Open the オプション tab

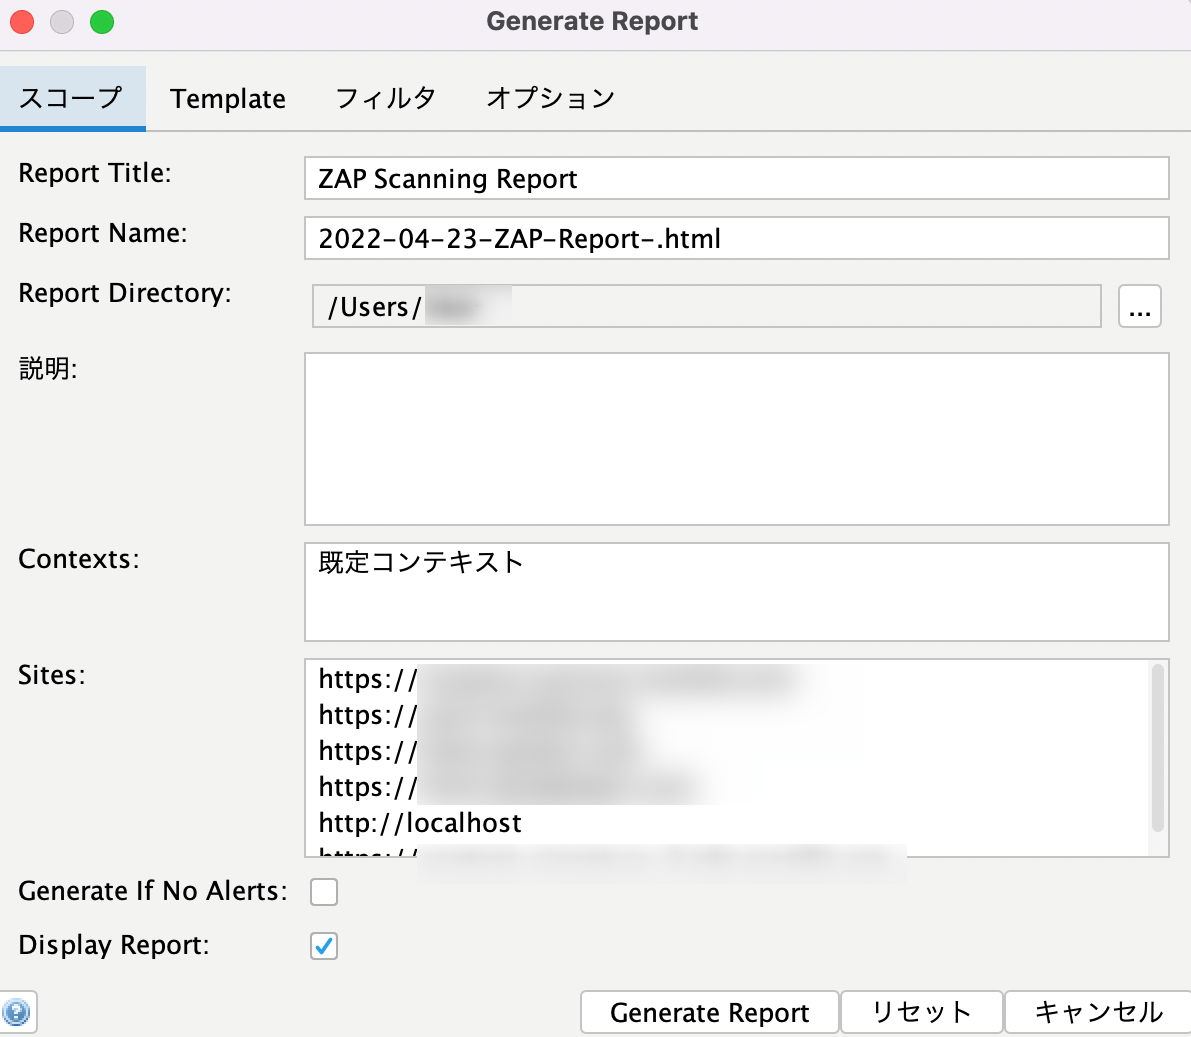tap(551, 99)
